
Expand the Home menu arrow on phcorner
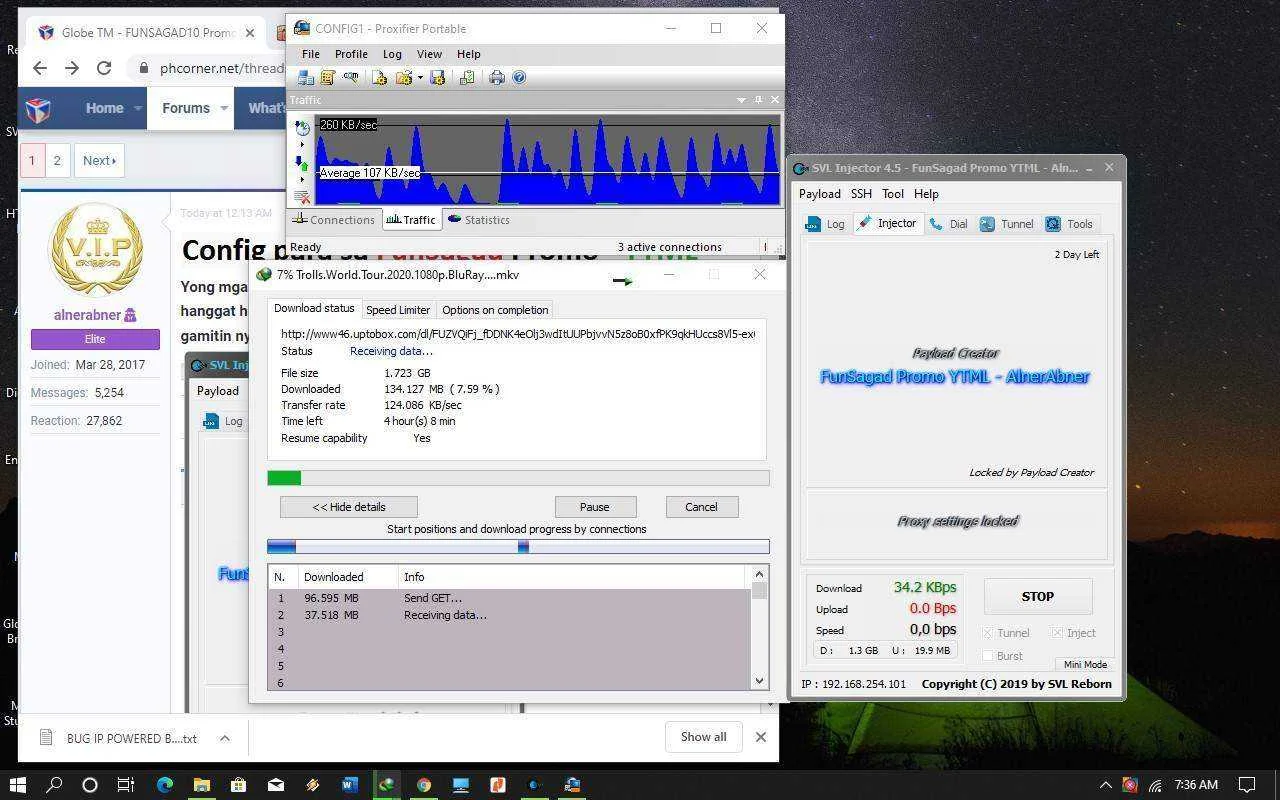coord(138,108)
